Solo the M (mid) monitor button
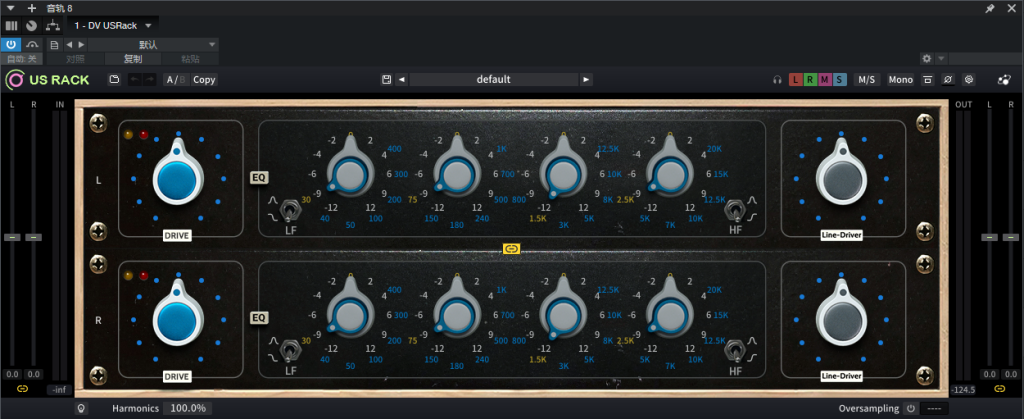 coord(825,80)
